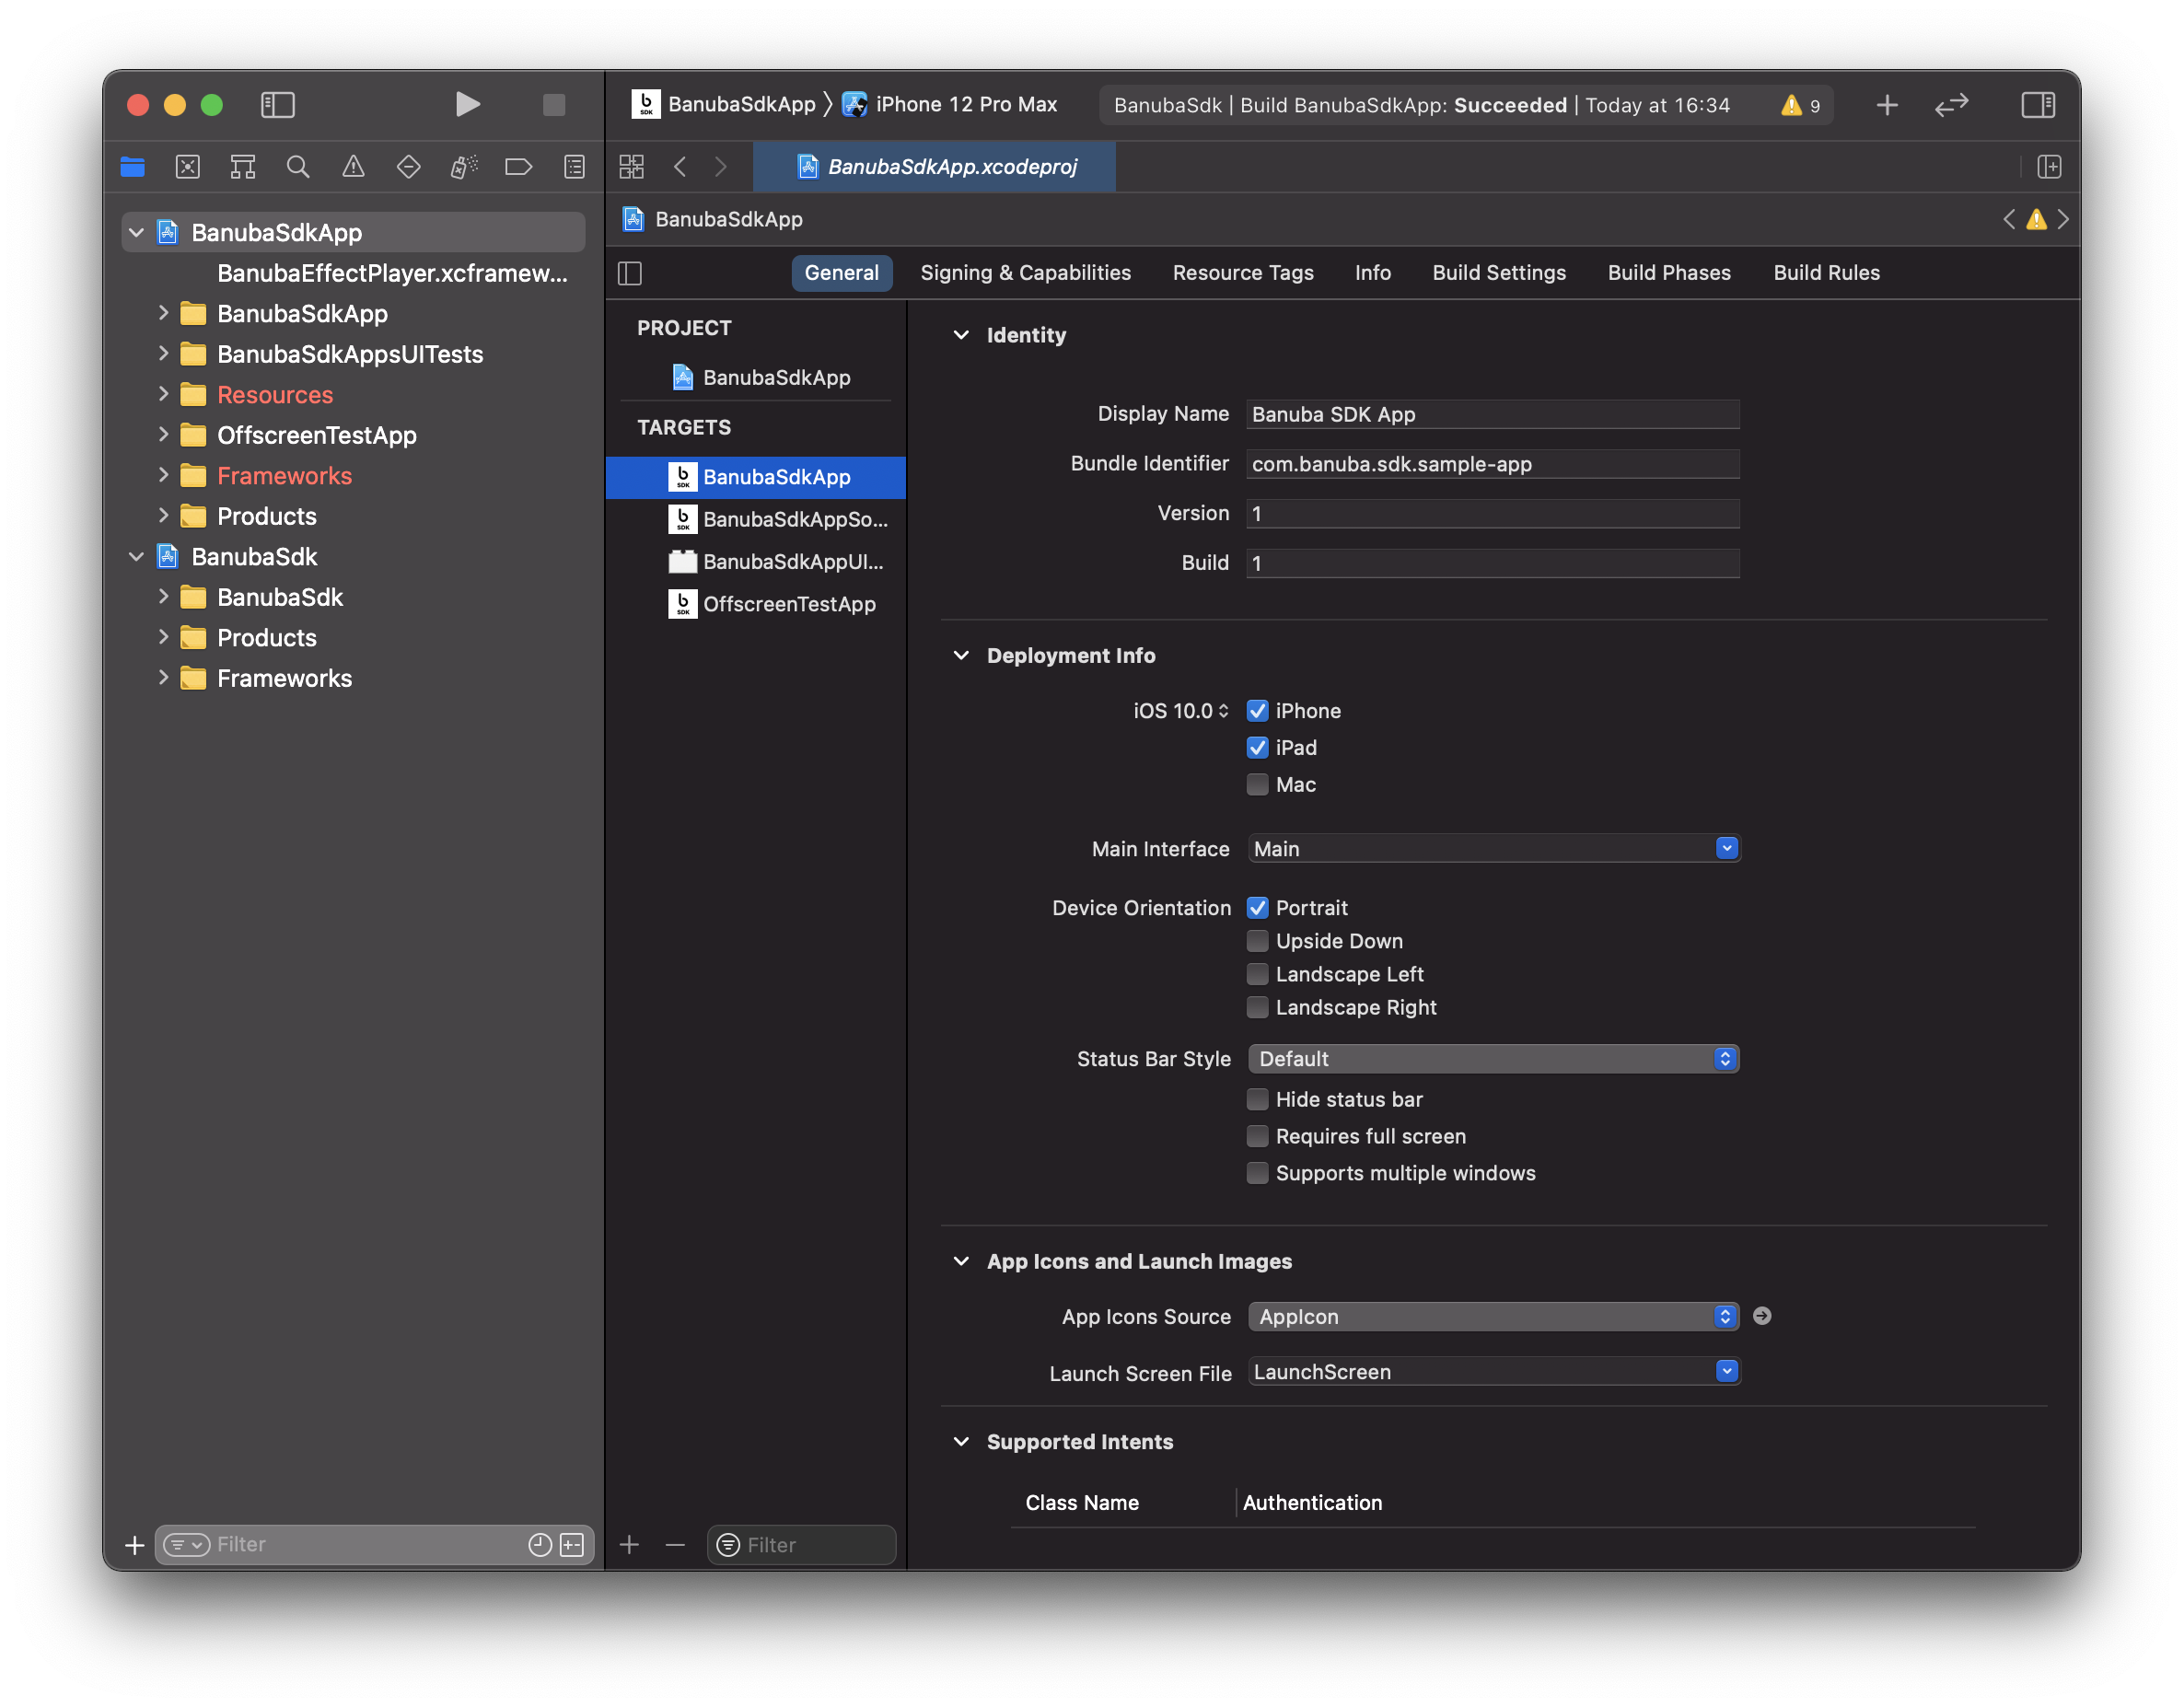Go forward in editor history
2184x1707 pixels.
(x=721, y=167)
